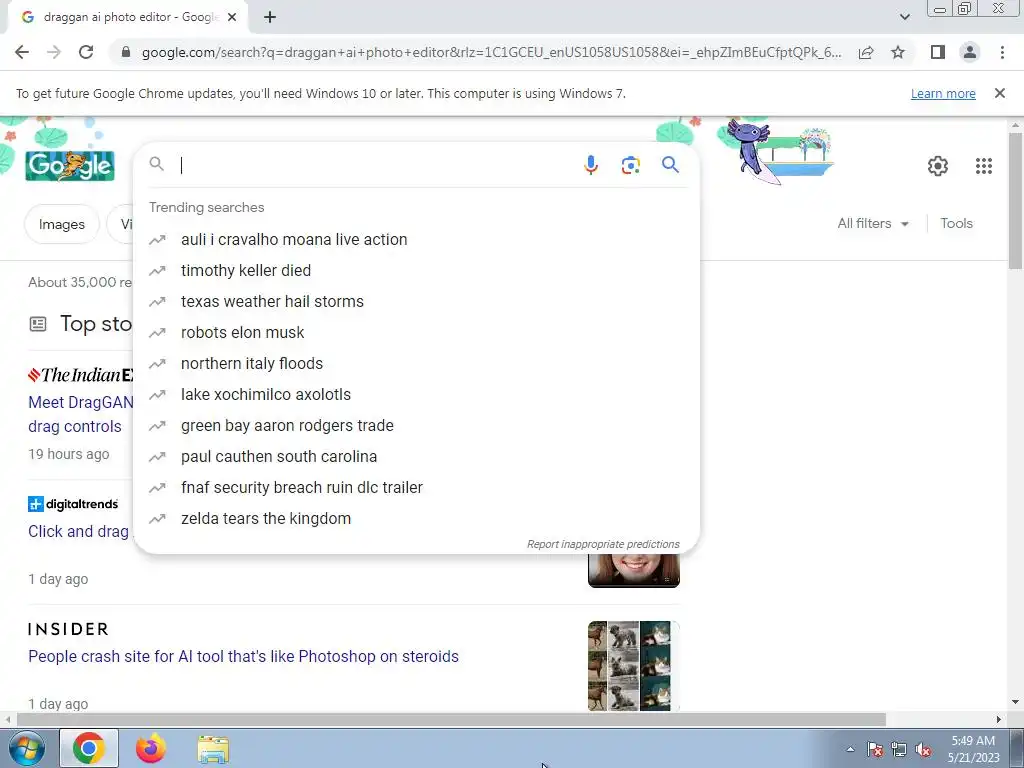Click the blue search magnifier button
1024x768 pixels.
point(670,165)
